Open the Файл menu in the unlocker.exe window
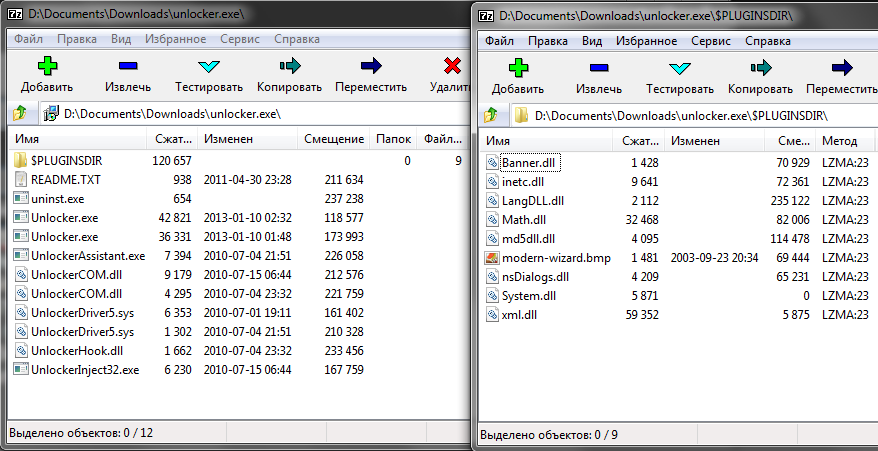 [x=29, y=39]
